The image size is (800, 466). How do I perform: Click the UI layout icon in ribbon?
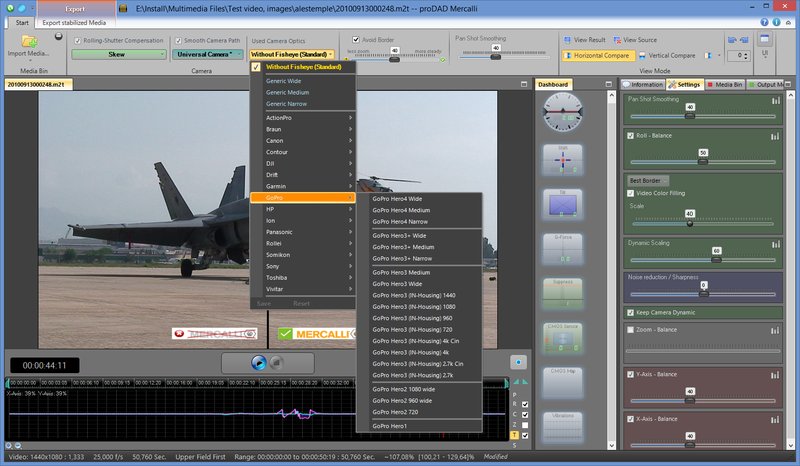pyautogui.click(x=764, y=40)
